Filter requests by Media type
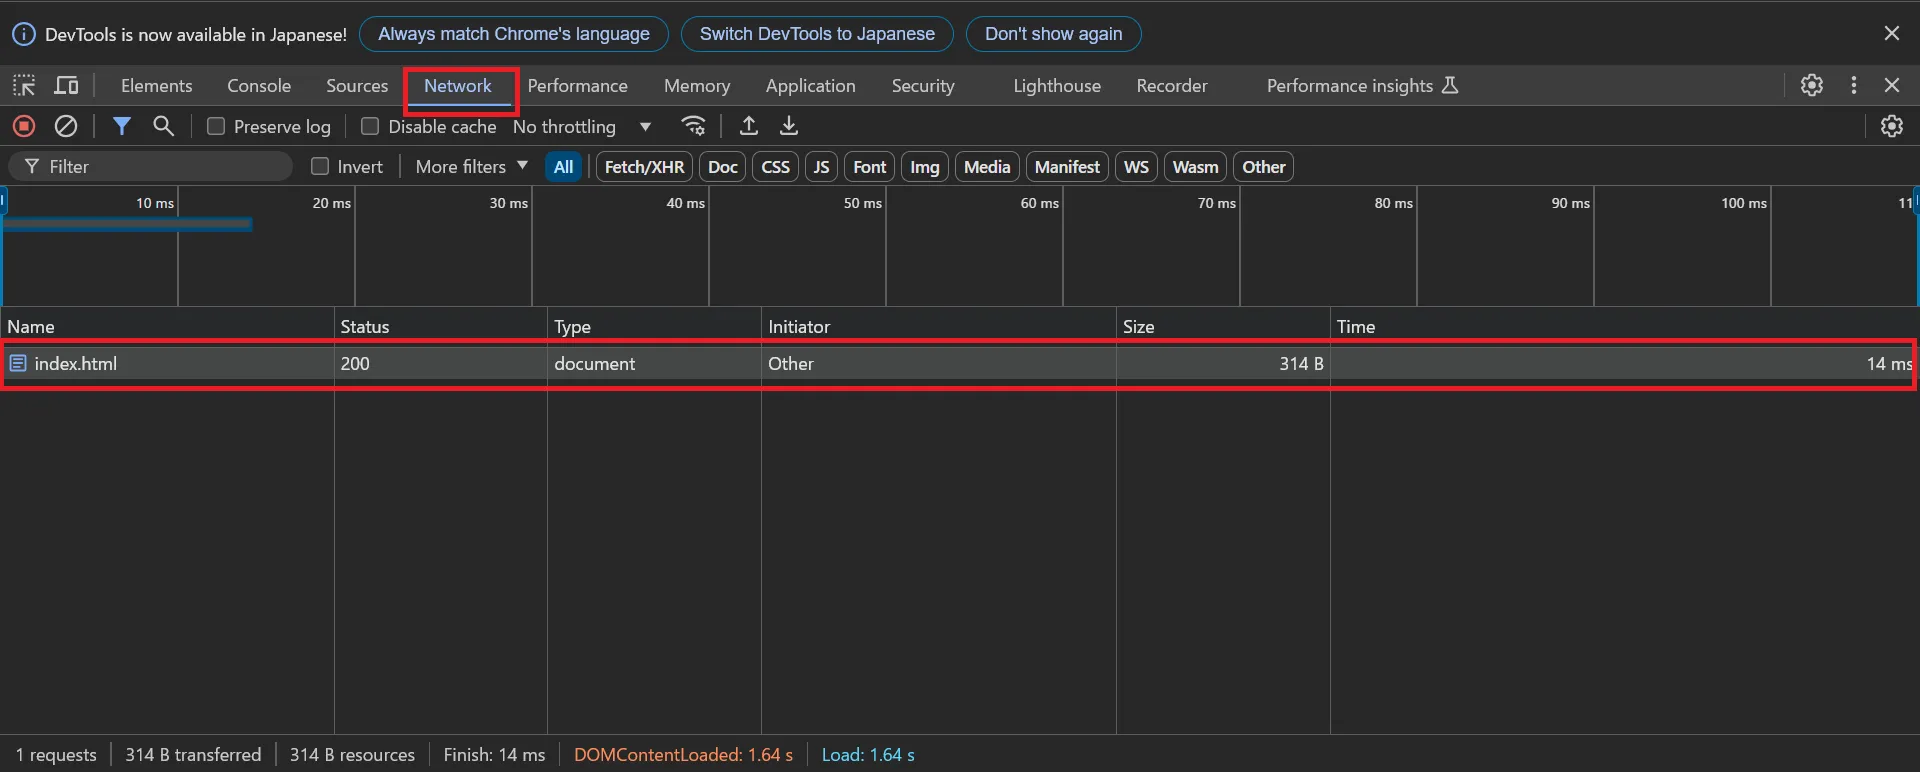 988,167
